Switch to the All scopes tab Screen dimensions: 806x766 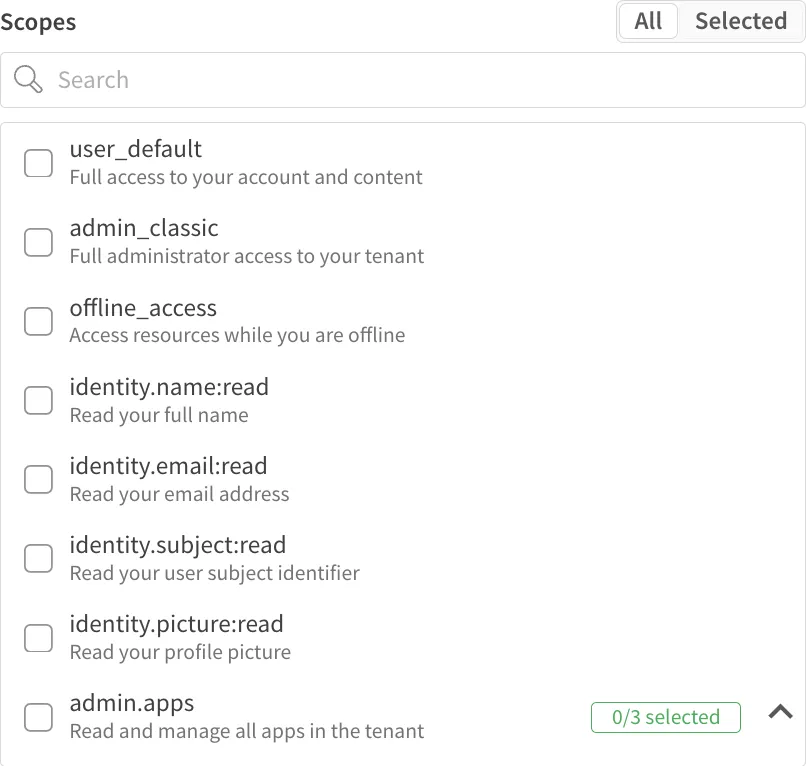(x=648, y=21)
